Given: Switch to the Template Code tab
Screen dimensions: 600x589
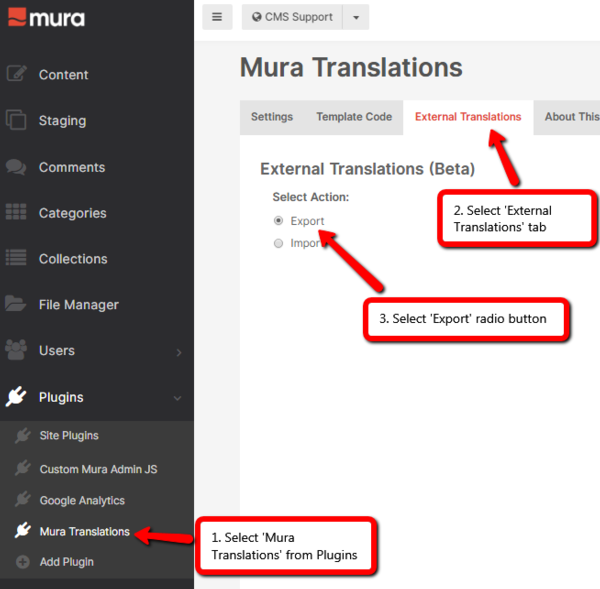Looking at the screenshot, I should [354, 117].
